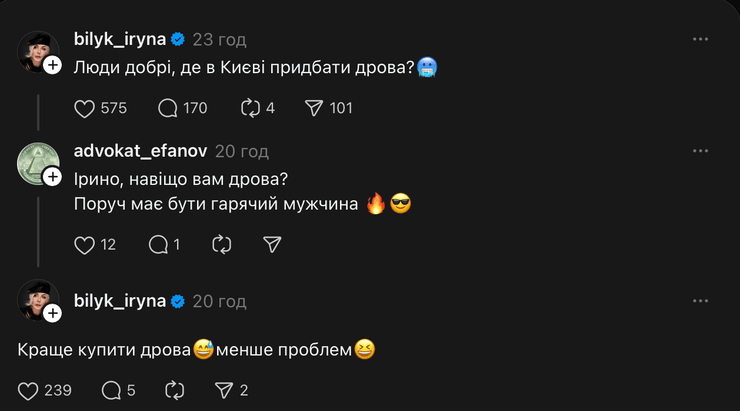This screenshot has width=740, height=411.
Task: Like advokat_efanov's reply
Action: [85, 244]
